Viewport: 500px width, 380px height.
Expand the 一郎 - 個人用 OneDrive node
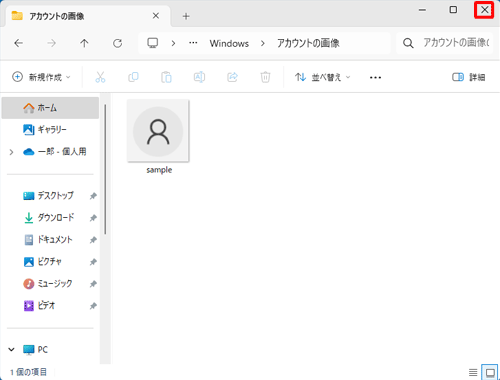click(x=11, y=152)
